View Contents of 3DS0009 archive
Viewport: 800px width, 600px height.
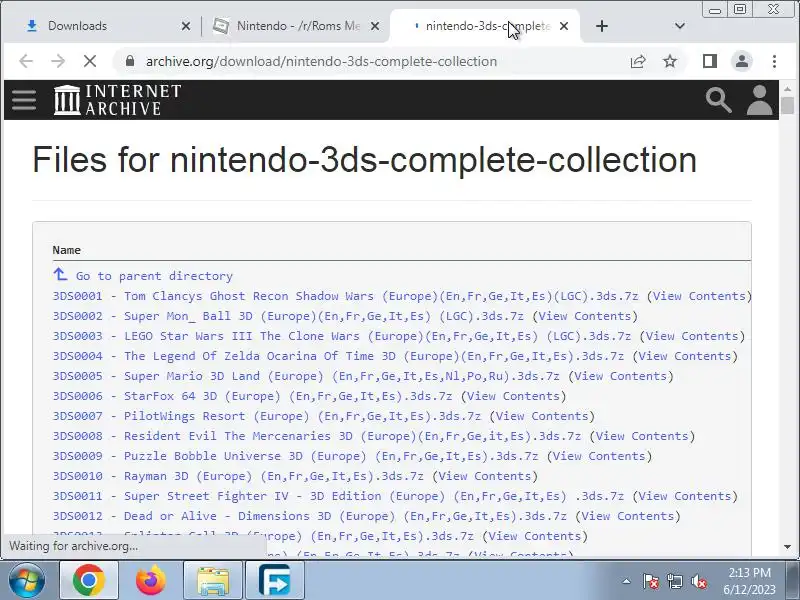pos(599,456)
